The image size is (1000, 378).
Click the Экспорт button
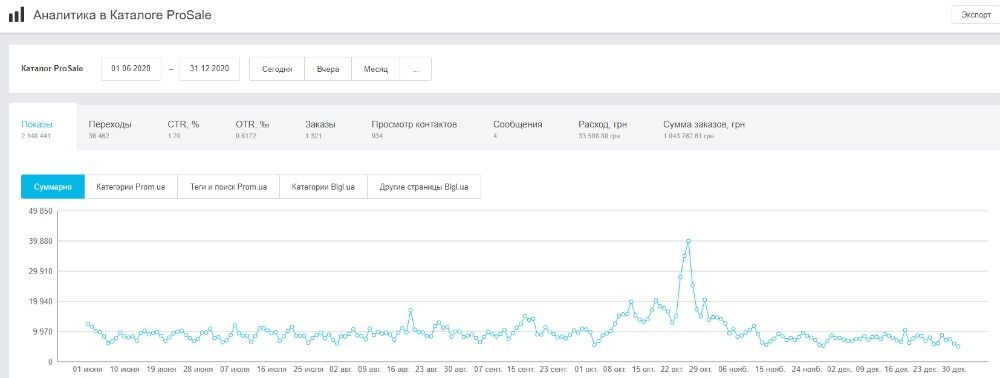coord(975,15)
